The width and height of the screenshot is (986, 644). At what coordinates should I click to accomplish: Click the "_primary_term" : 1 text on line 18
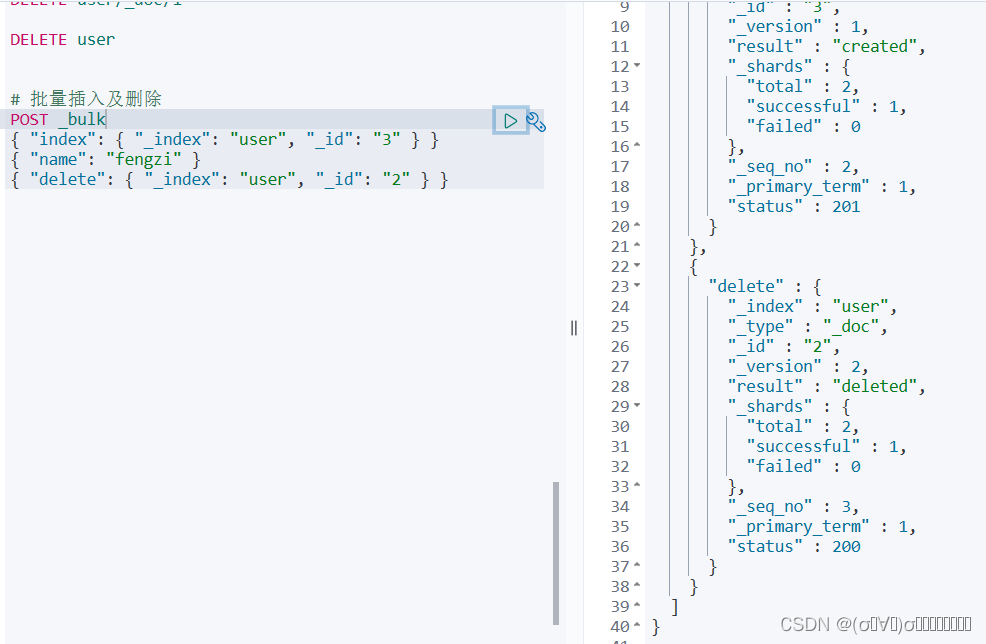tap(822, 187)
